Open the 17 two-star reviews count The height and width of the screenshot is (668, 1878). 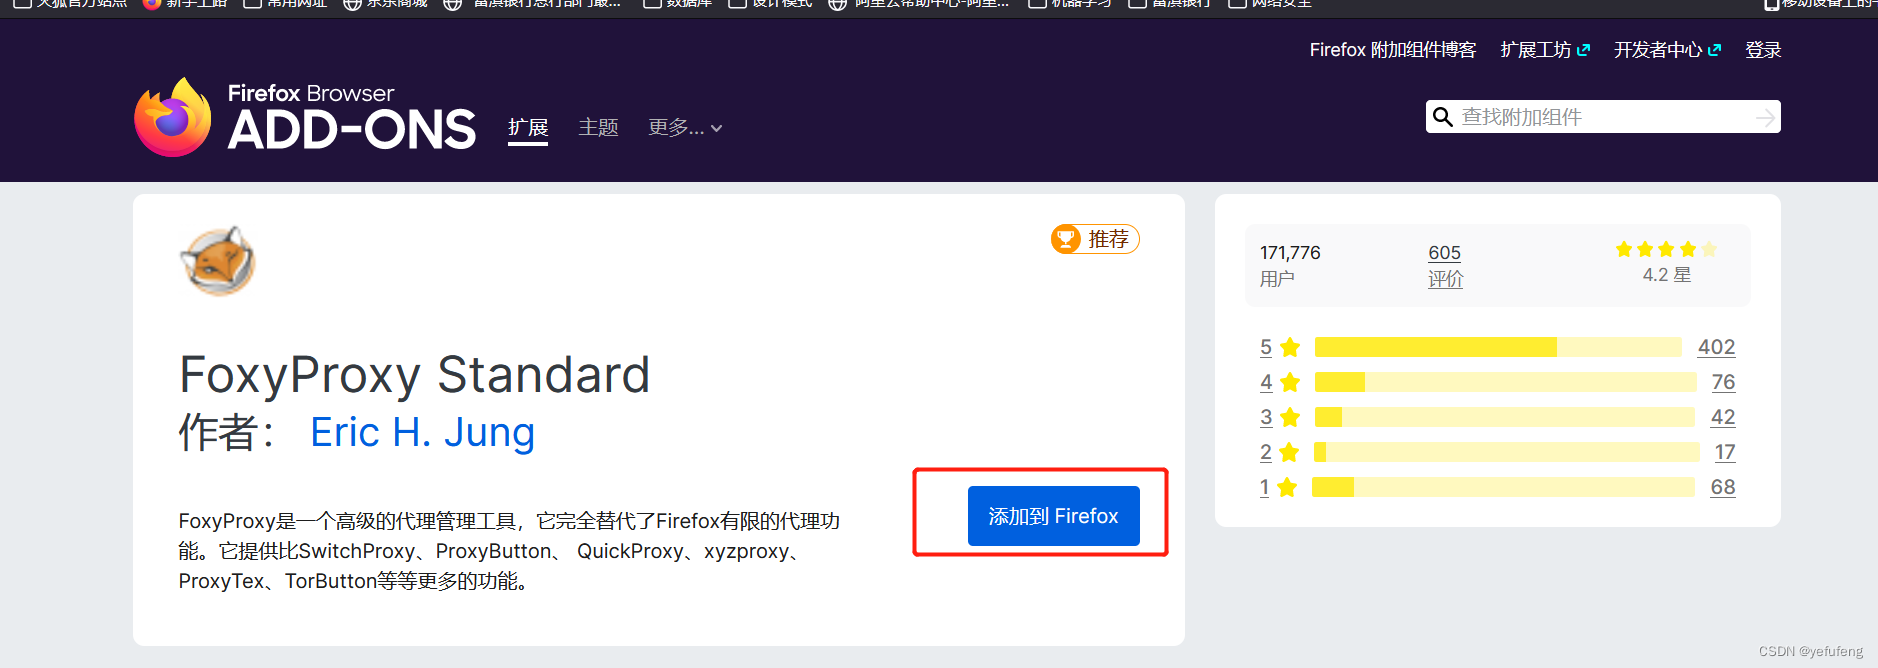click(1725, 452)
